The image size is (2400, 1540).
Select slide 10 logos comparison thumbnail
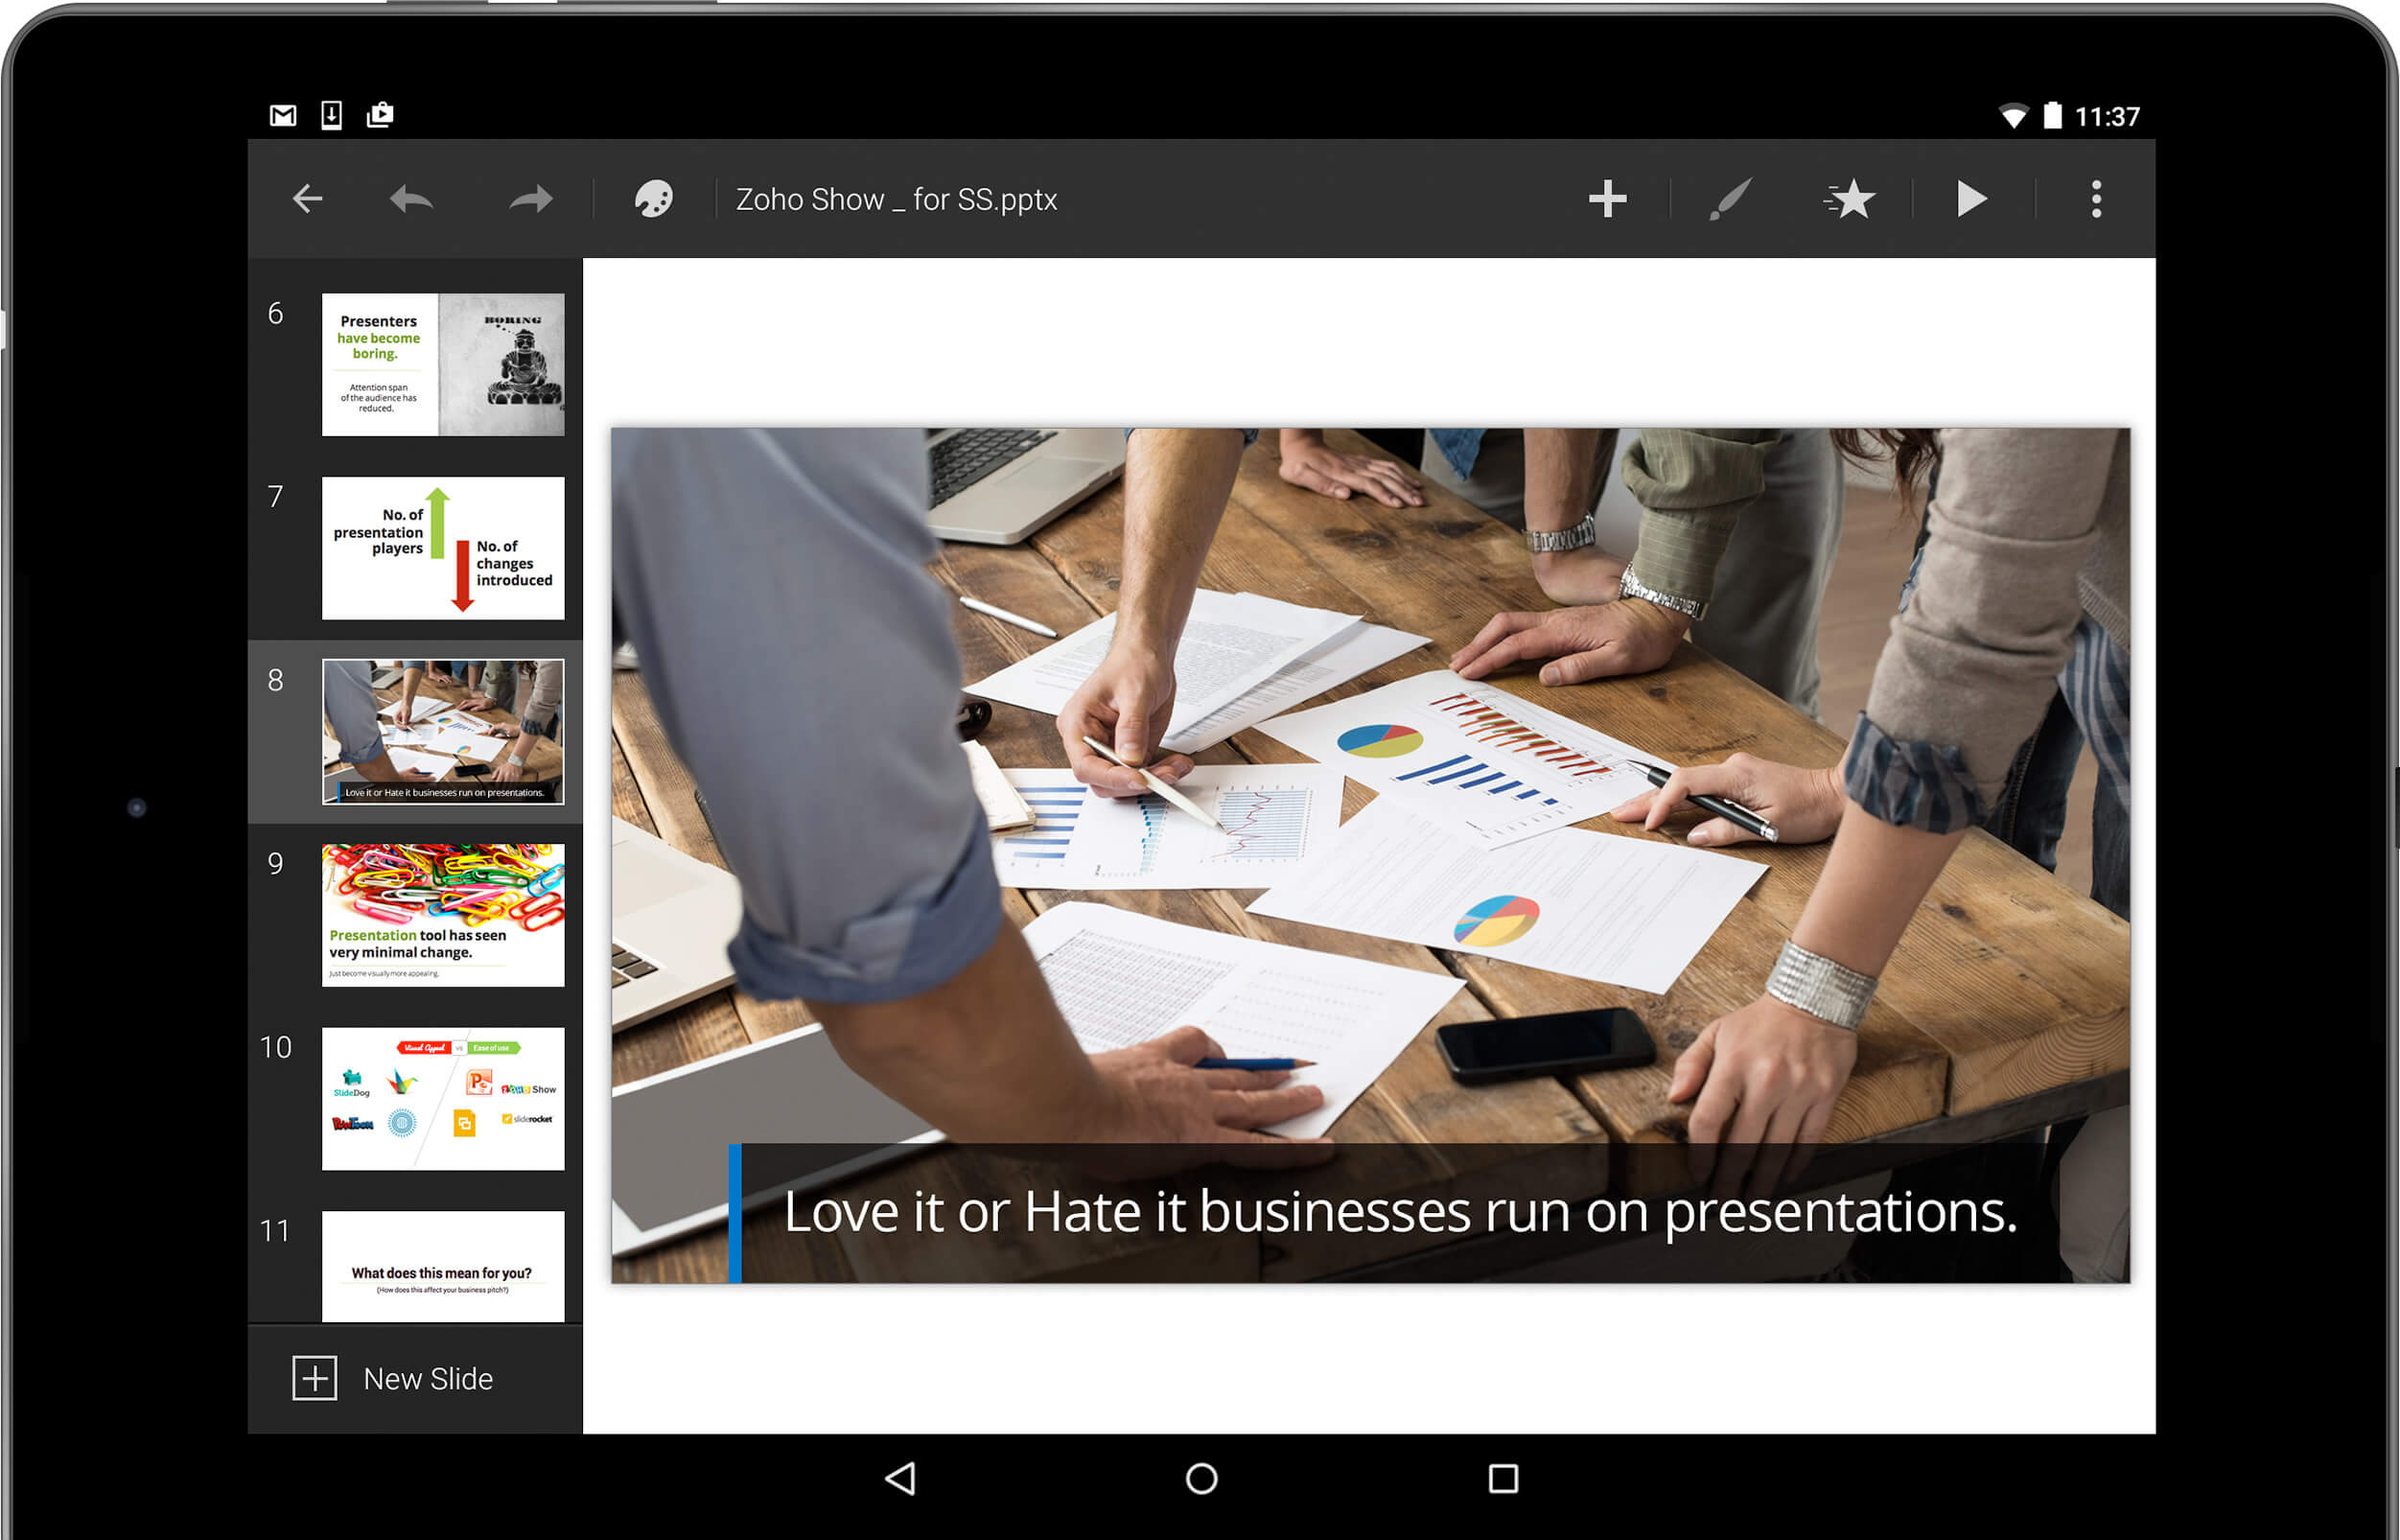[x=443, y=1099]
